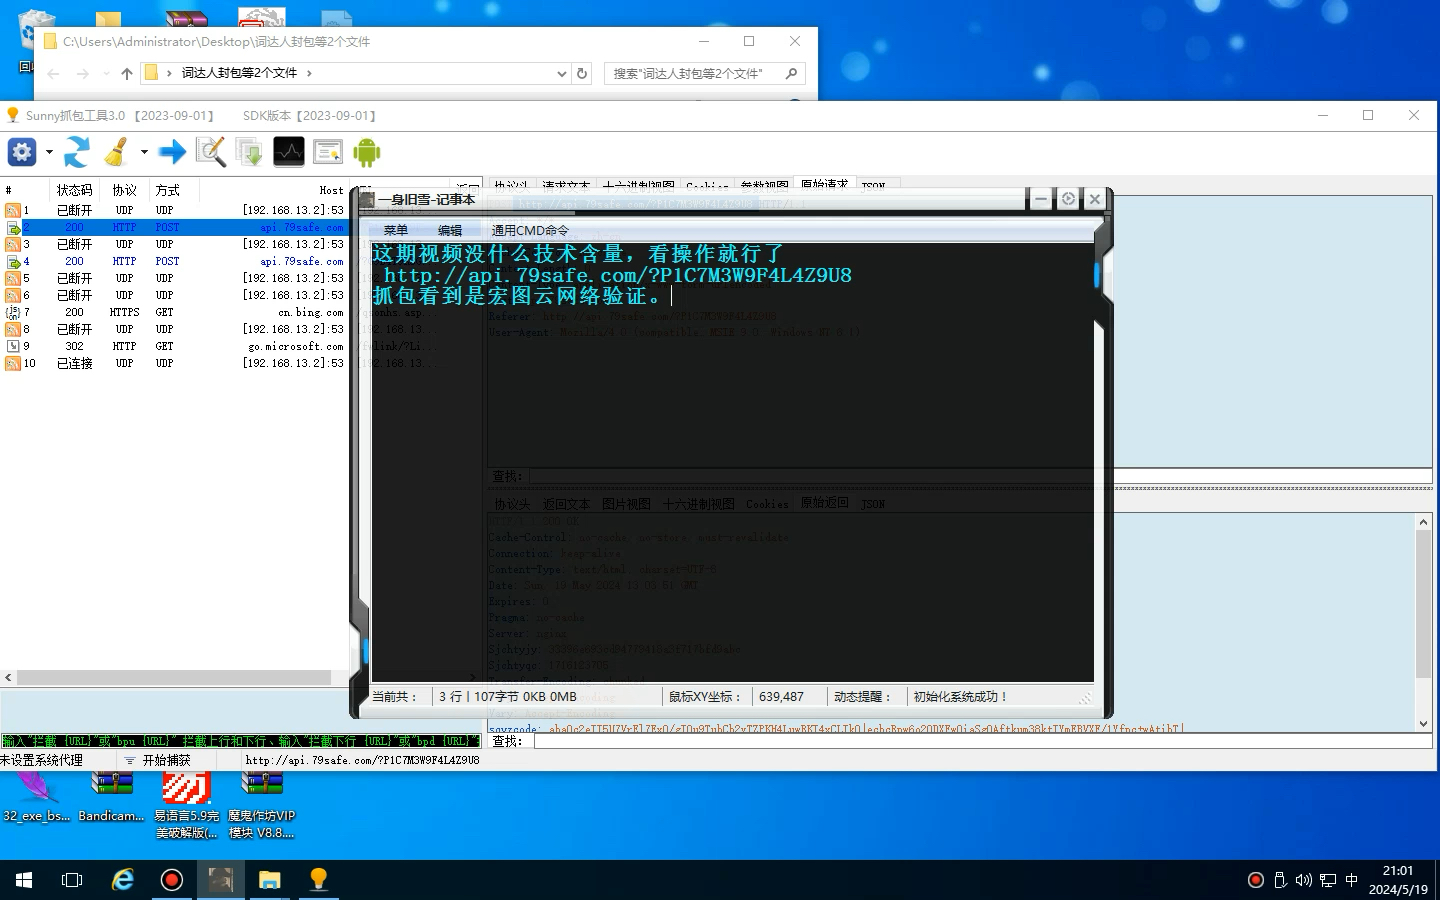
Task: Toggle the 中 input method indicator
Action: (x=1352, y=880)
